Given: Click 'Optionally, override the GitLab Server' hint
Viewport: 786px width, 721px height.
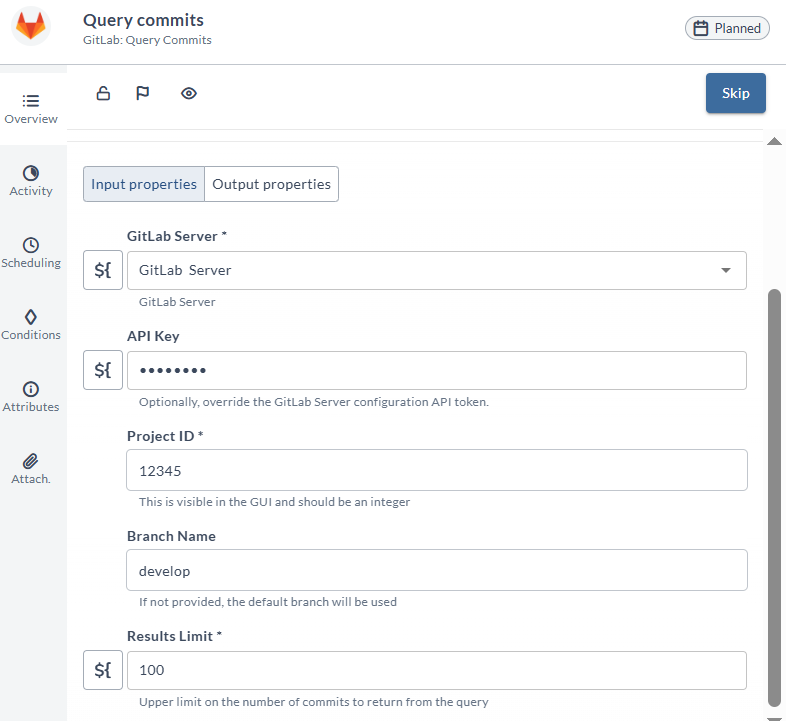Looking at the screenshot, I should pos(314,402).
